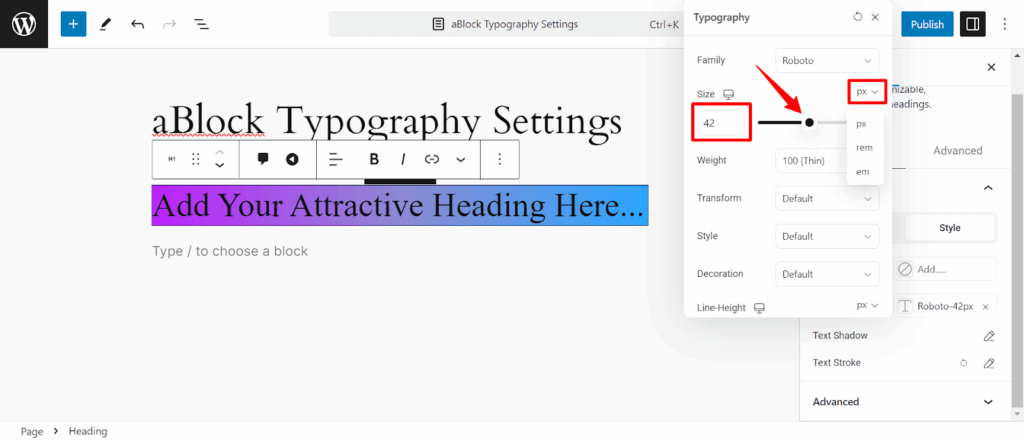Publish the page
Image resolution: width=1024 pixels, height=440 pixels.
click(x=927, y=24)
